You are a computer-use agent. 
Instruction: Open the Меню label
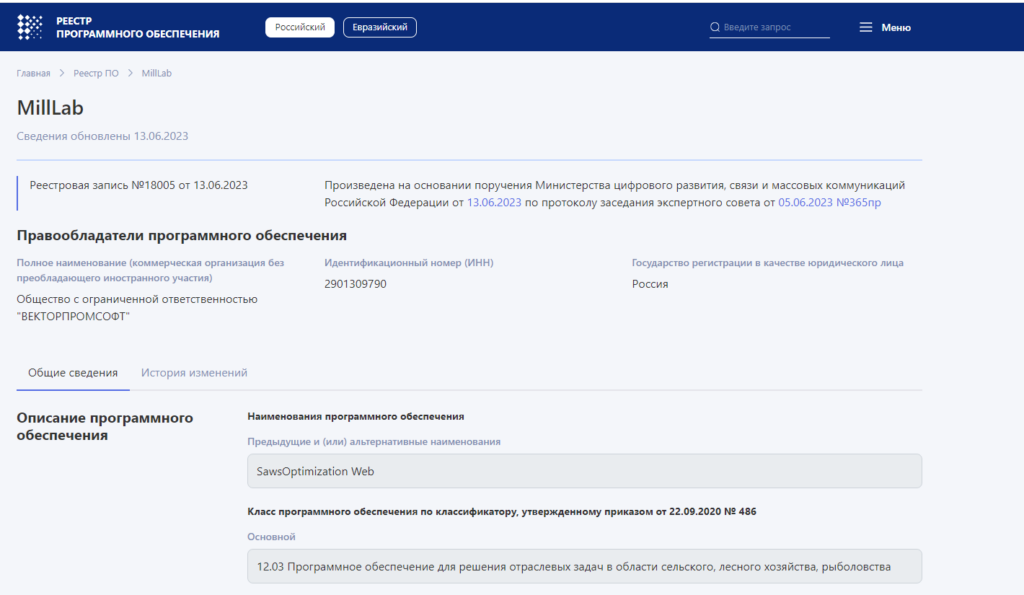click(896, 27)
